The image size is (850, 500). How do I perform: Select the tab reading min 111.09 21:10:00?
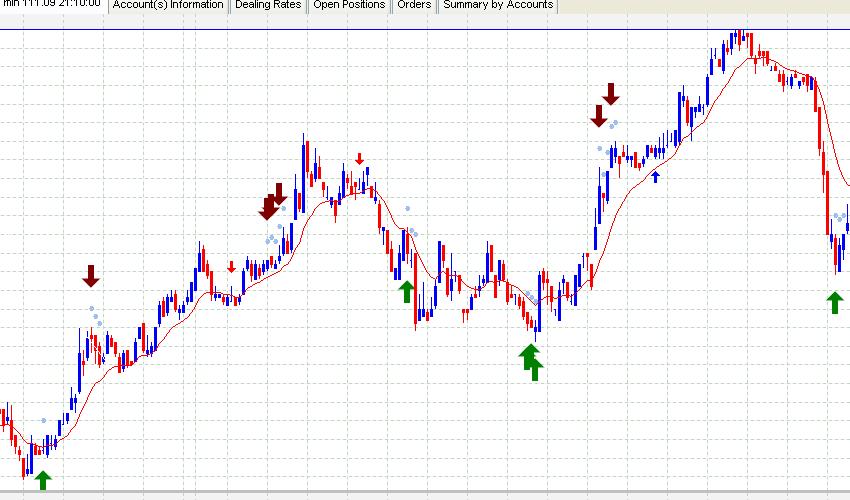(x=53, y=5)
